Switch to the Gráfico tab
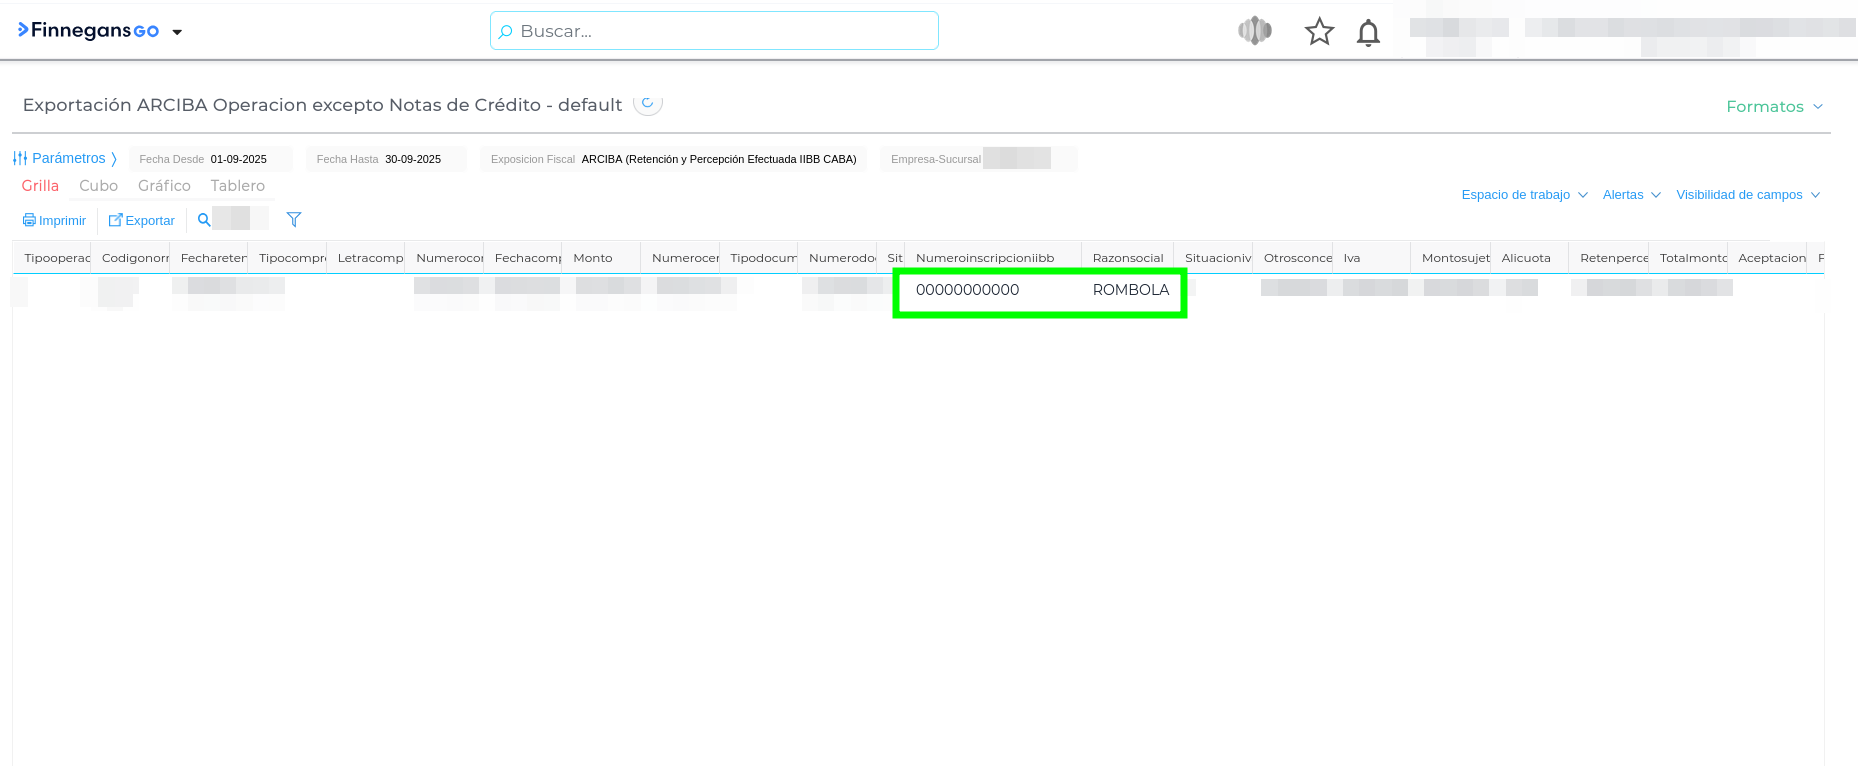Screen dimensions: 1858x766 click(164, 186)
